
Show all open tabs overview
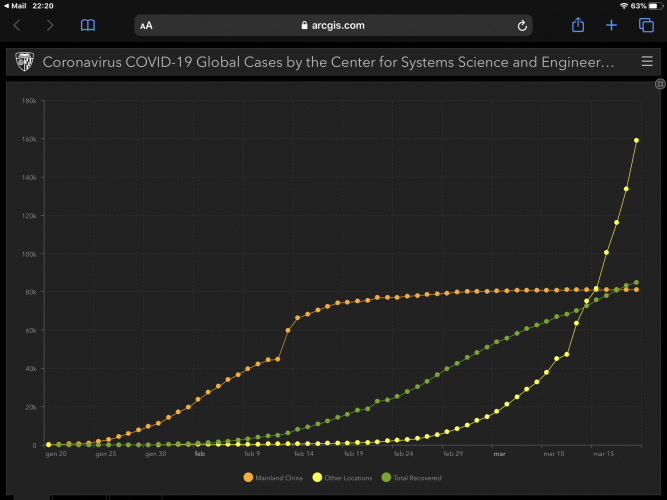point(645,25)
